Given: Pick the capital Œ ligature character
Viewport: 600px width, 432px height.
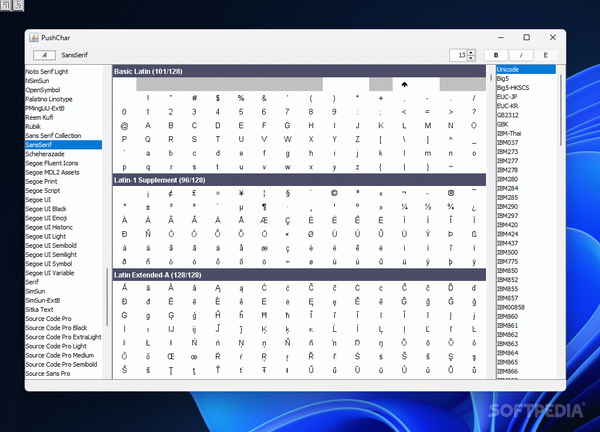Looking at the screenshot, I should 171,357.
